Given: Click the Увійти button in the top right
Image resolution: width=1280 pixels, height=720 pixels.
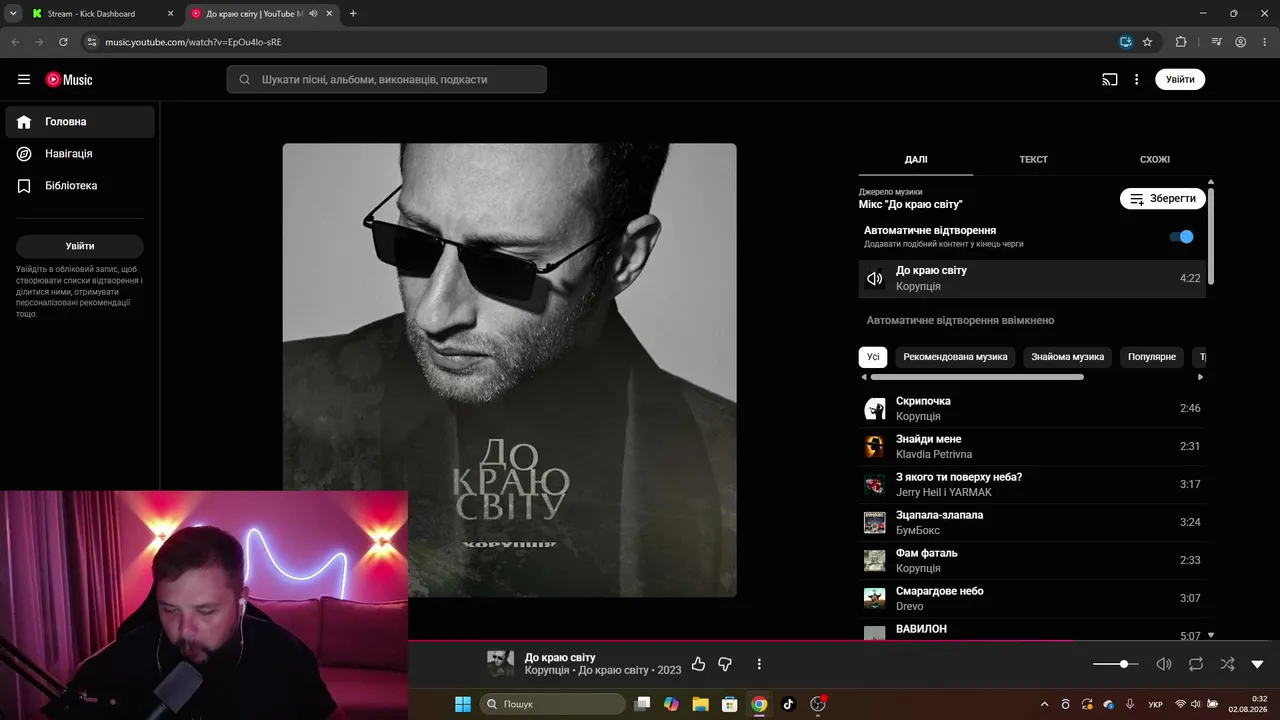Looking at the screenshot, I should 1180,80.
